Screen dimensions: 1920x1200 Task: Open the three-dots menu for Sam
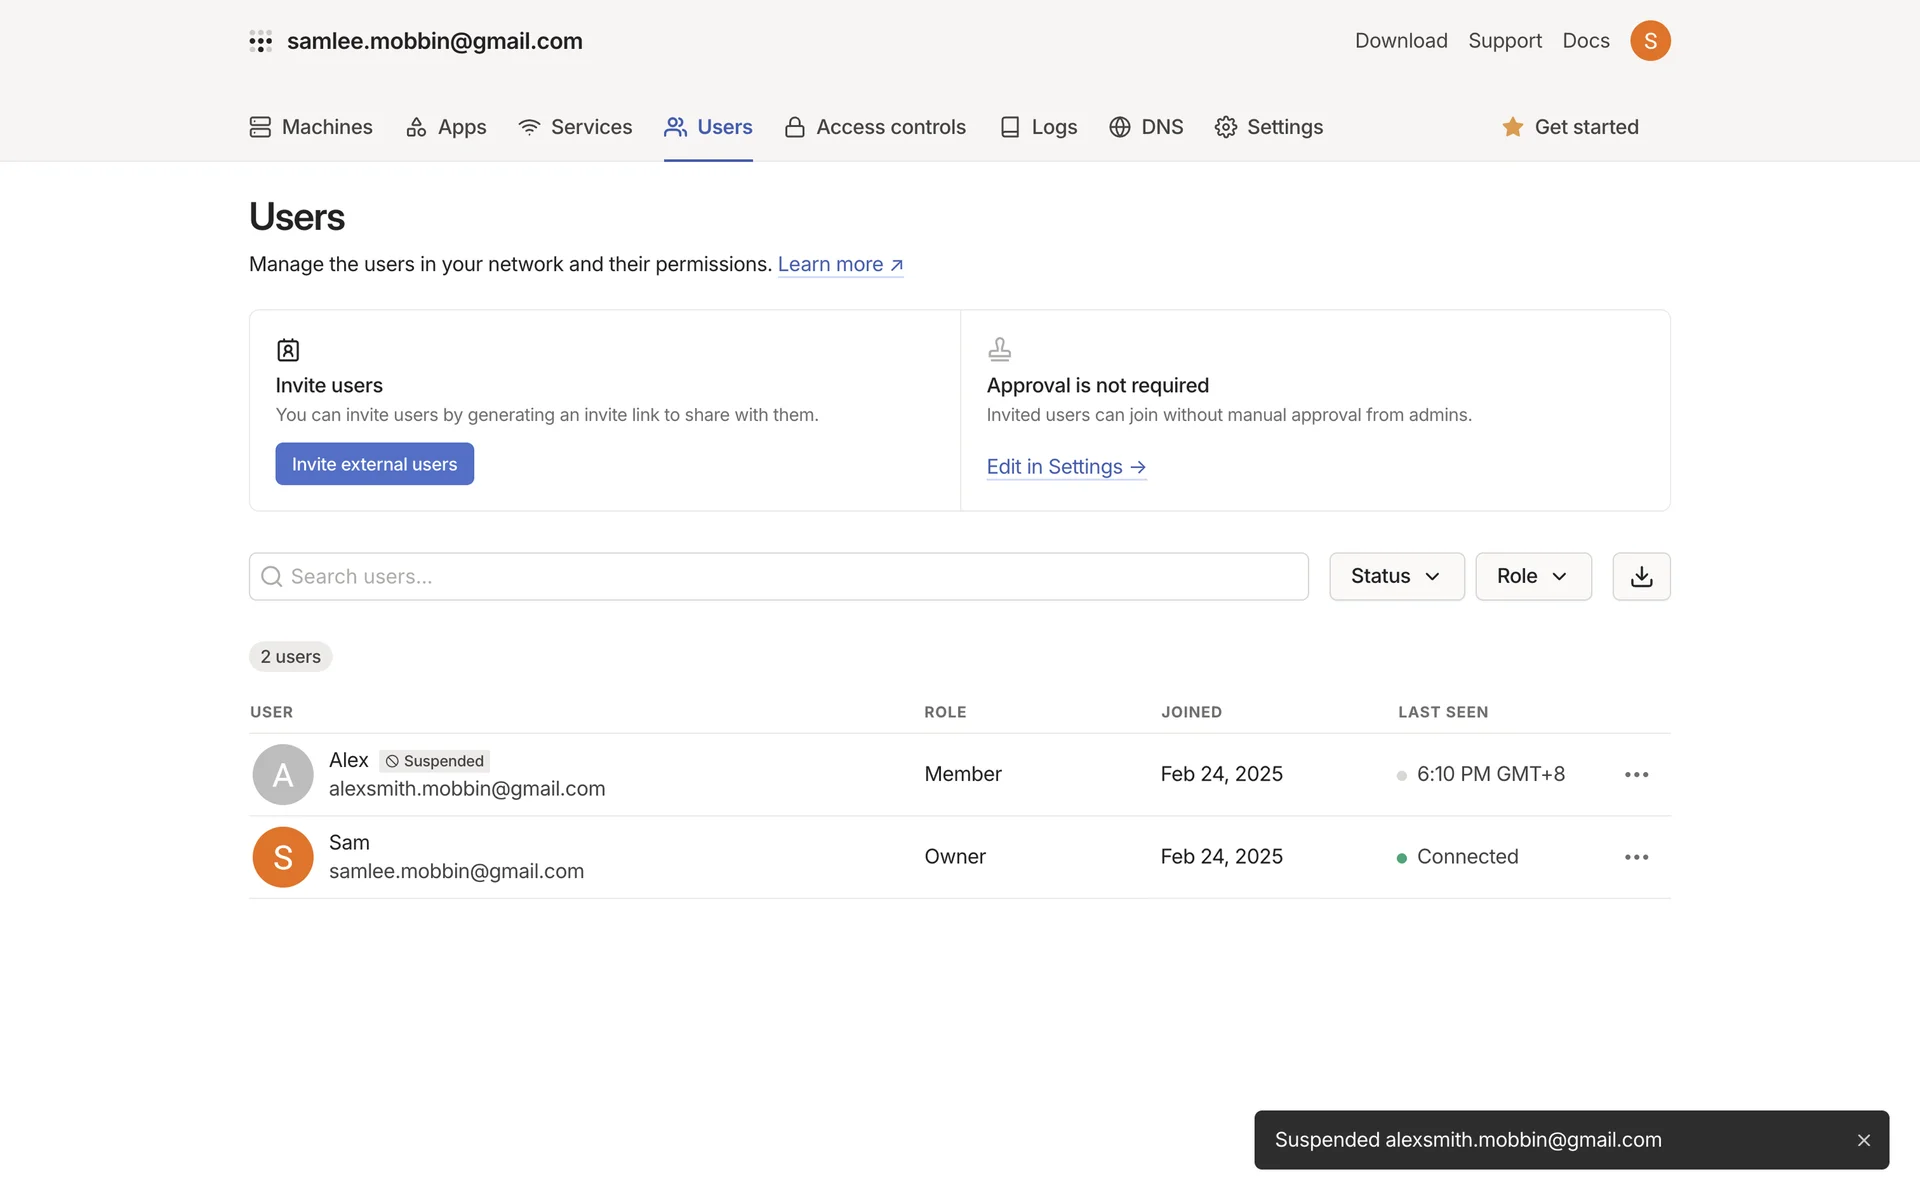[1636, 857]
